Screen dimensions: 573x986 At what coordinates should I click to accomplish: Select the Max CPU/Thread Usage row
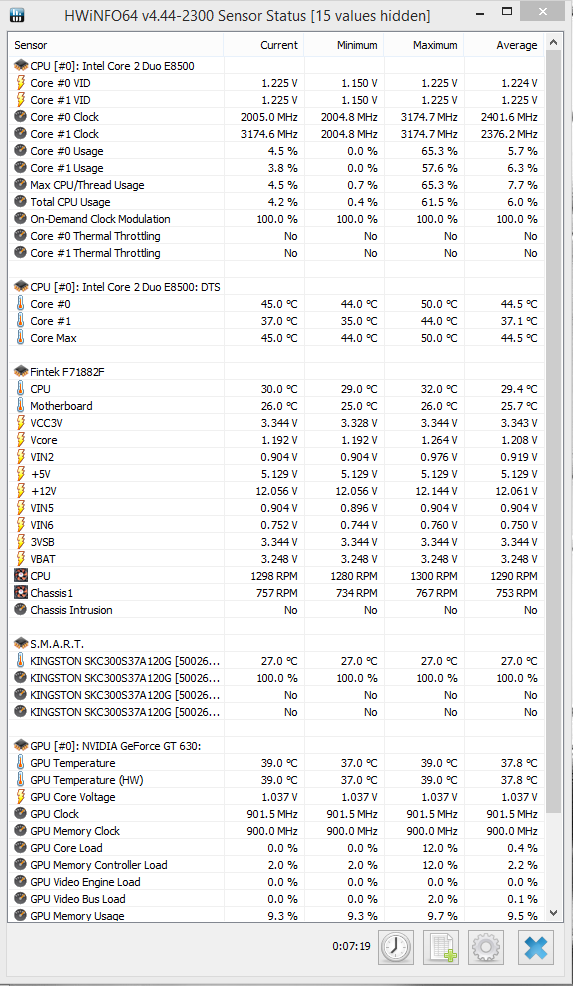point(277,185)
